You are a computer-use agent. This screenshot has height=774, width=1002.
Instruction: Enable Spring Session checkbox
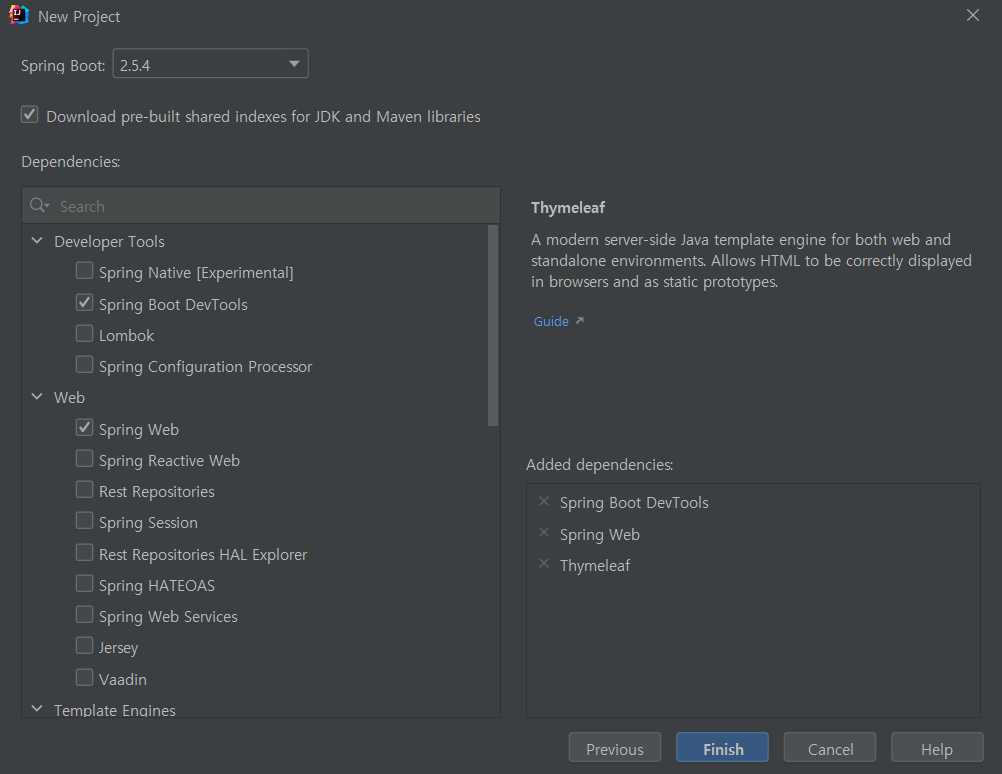(84, 521)
